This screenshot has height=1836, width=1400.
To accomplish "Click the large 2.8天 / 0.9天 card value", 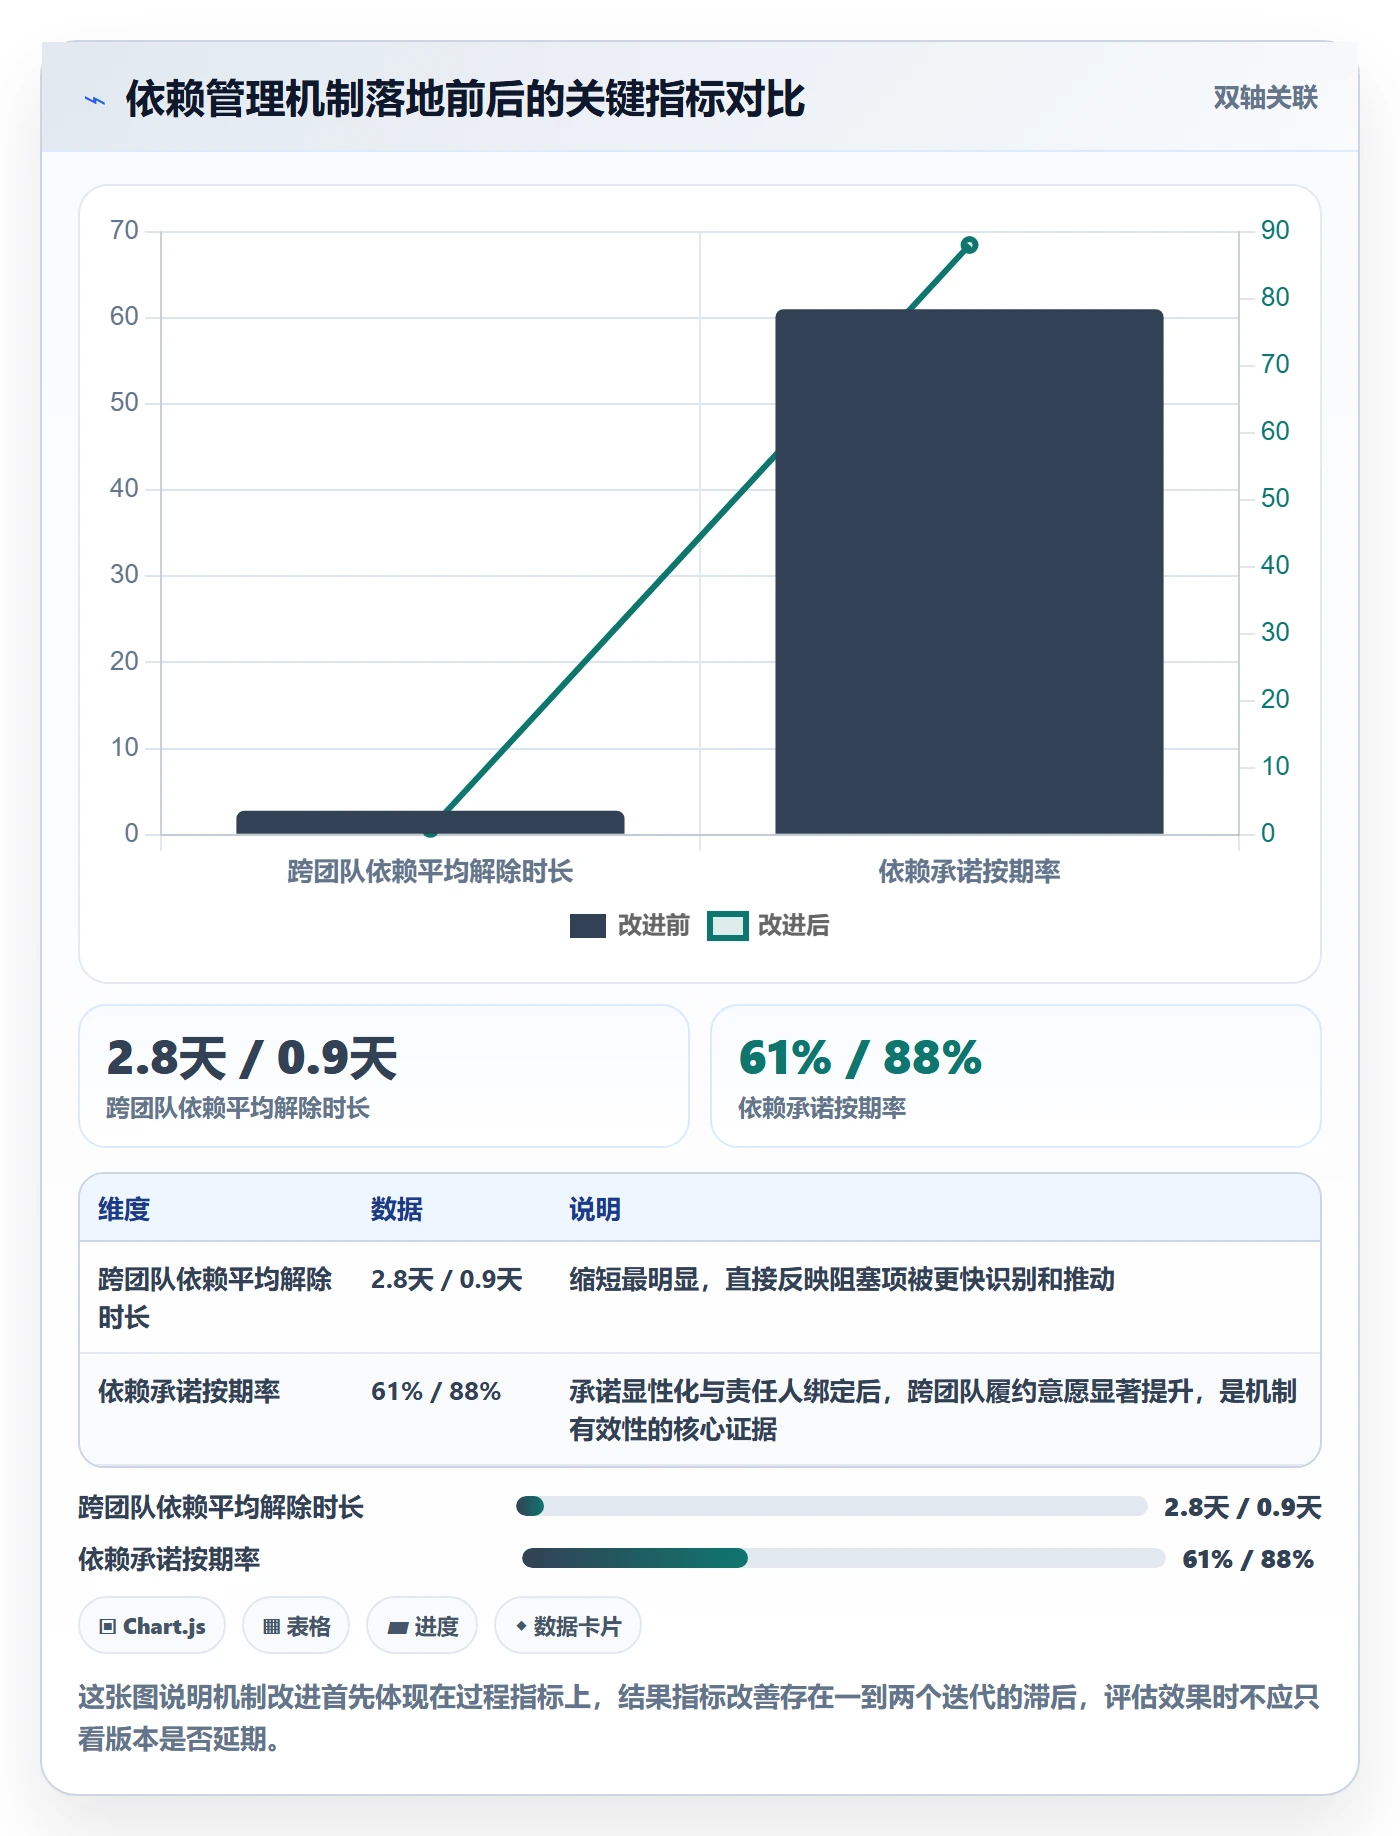I will point(252,1058).
